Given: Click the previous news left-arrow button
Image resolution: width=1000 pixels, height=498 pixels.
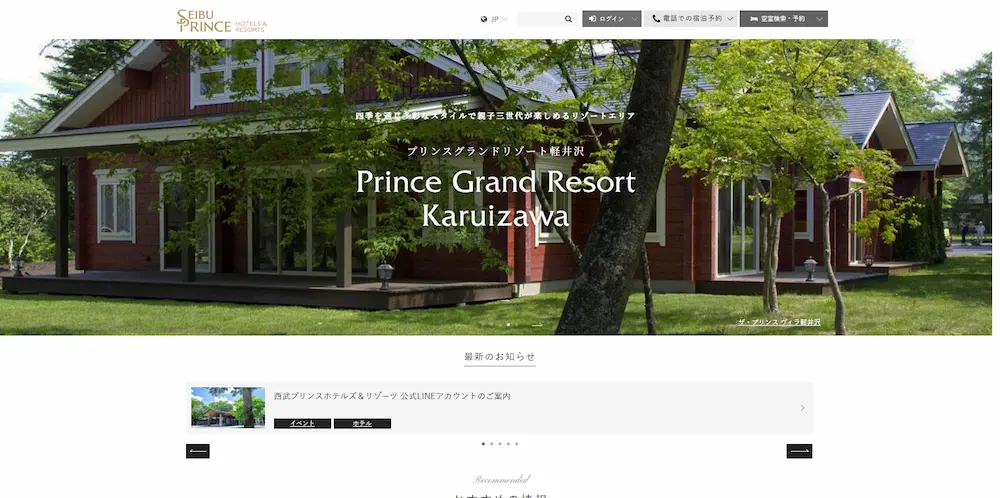Looking at the screenshot, I should 198,451.
